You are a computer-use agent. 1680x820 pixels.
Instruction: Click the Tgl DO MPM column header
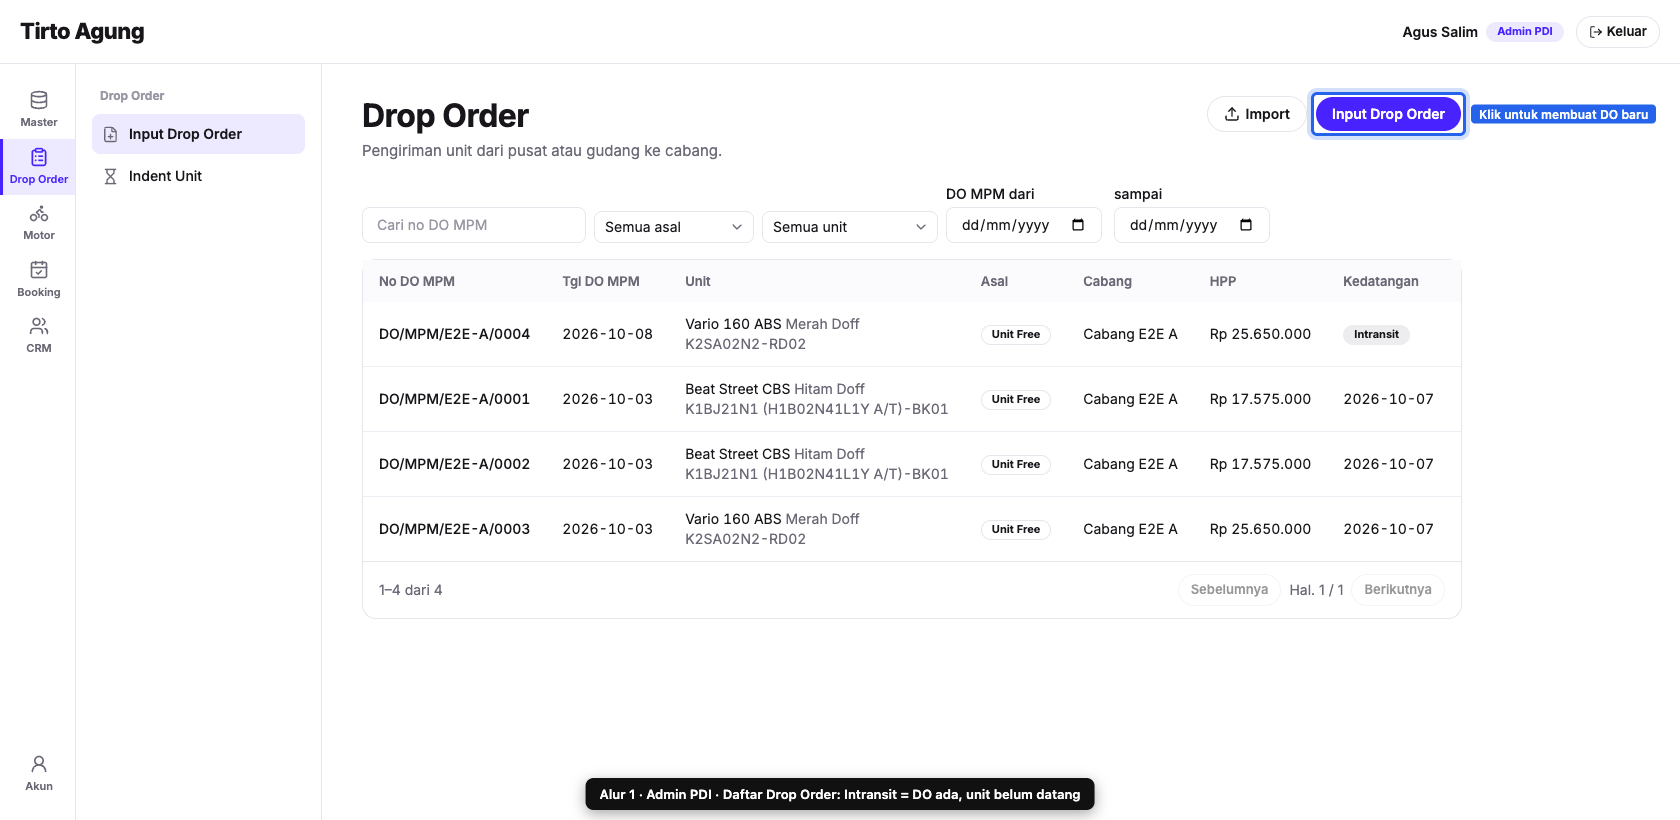tap(601, 281)
